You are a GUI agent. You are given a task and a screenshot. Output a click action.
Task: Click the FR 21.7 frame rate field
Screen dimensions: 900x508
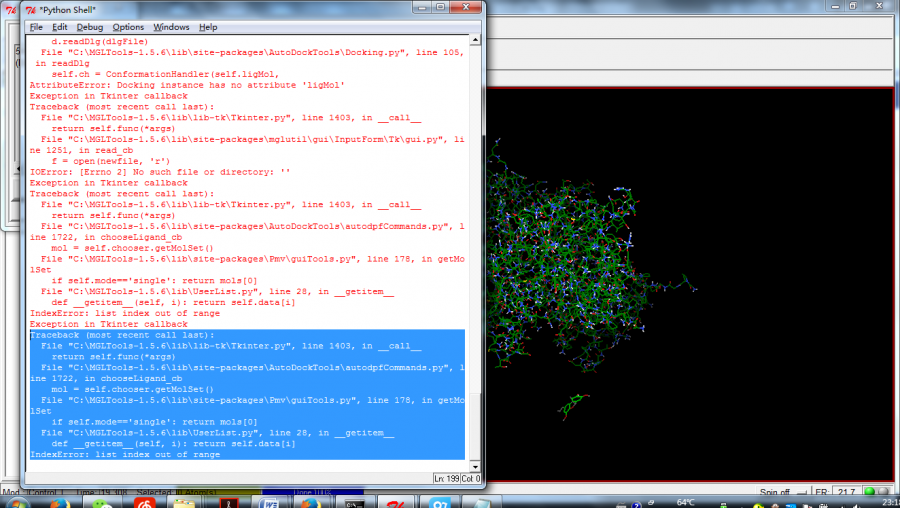coord(846,493)
